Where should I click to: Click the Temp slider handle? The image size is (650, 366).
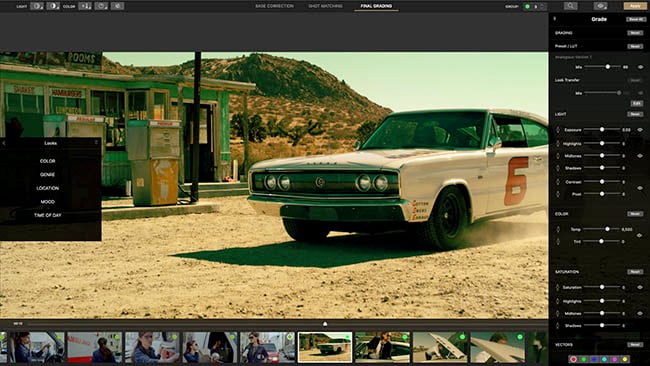click(607, 229)
